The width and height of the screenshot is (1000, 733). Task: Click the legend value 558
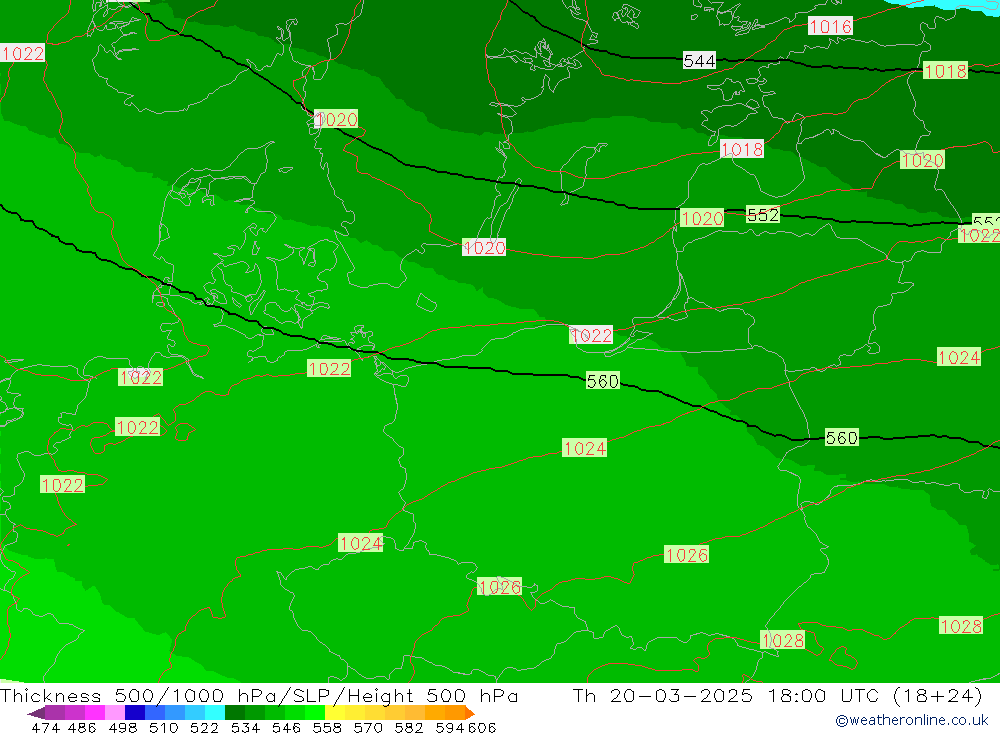pos(327,727)
